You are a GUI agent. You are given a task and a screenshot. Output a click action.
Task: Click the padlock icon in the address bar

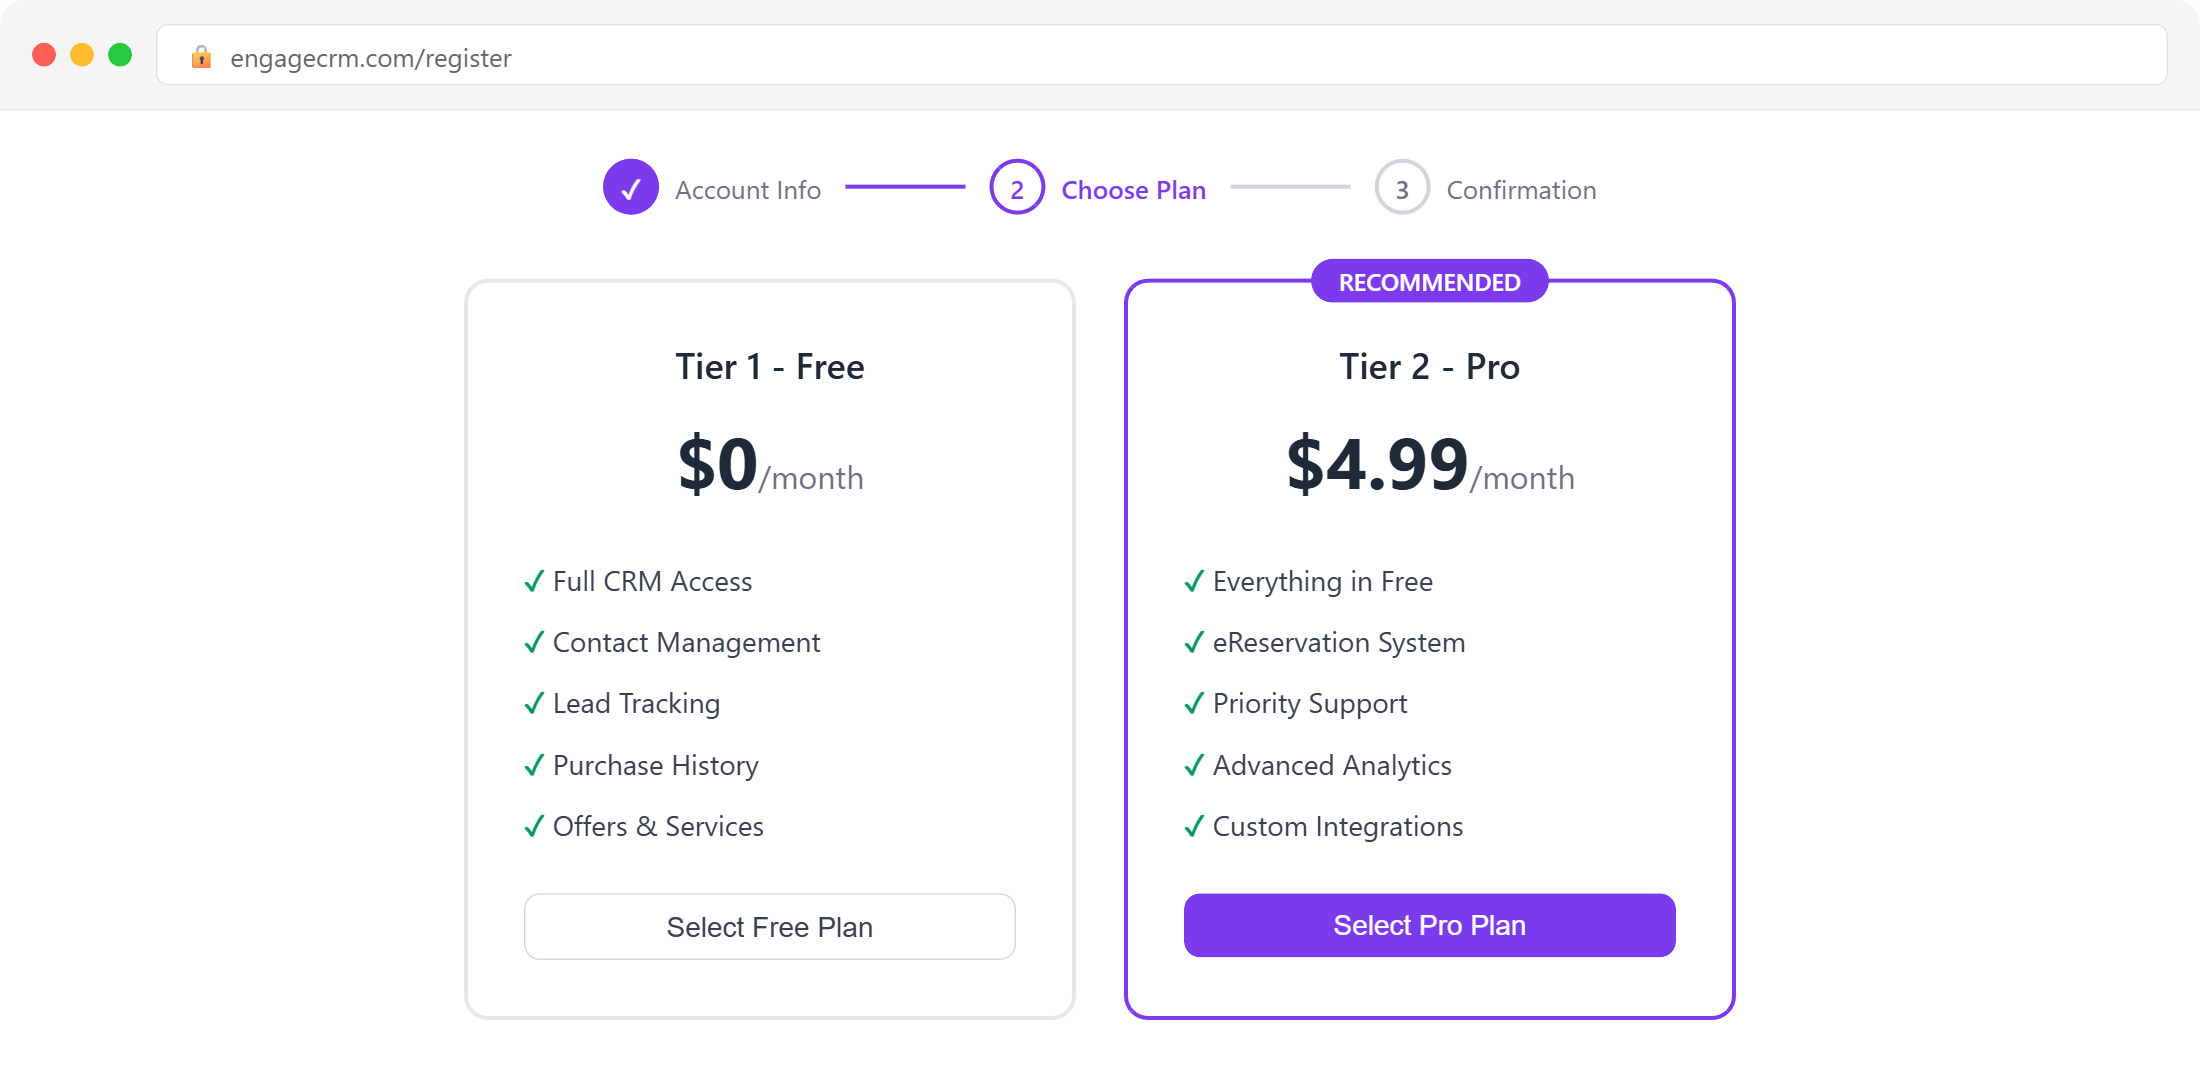point(202,57)
